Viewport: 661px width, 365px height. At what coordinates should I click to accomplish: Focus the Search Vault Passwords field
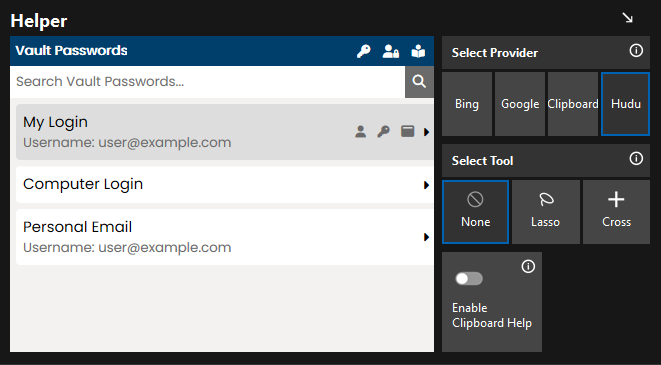207,81
